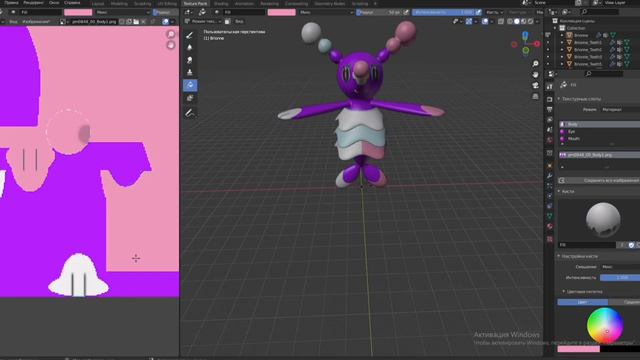The image size is (640, 360).
Task: Open the Object Data properties tab icon
Action: click(x=549, y=216)
